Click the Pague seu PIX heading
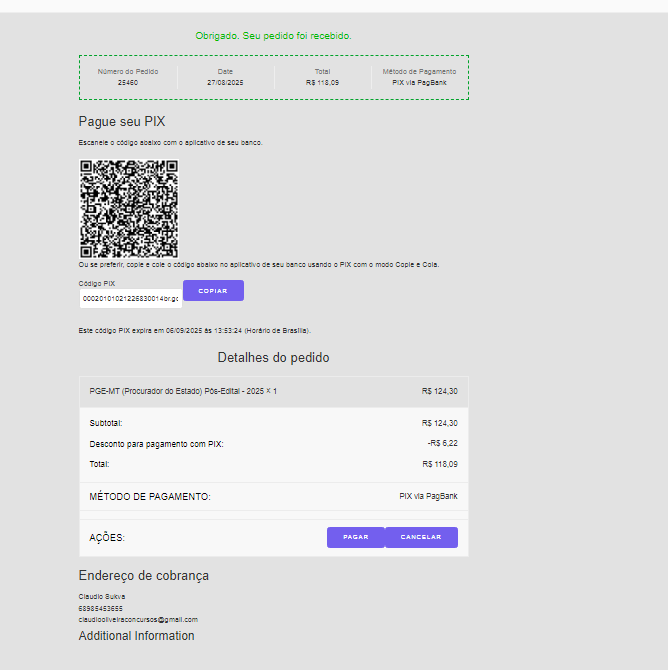The height and width of the screenshot is (670, 668). click(122, 122)
